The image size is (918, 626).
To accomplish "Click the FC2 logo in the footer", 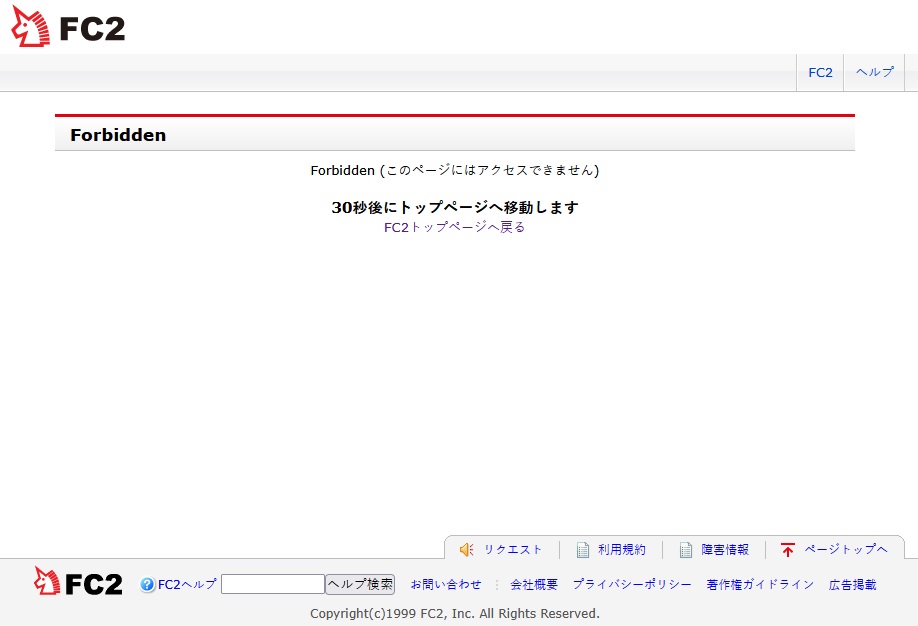I will pyautogui.click(x=78, y=581).
